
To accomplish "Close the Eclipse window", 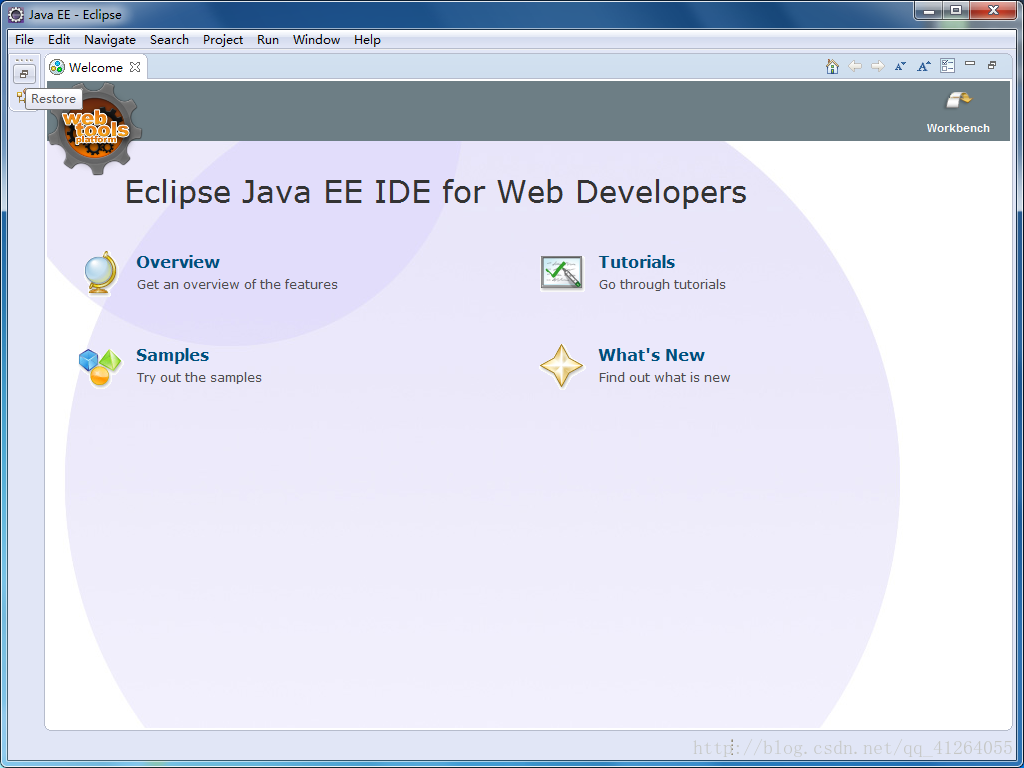I will click(993, 11).
